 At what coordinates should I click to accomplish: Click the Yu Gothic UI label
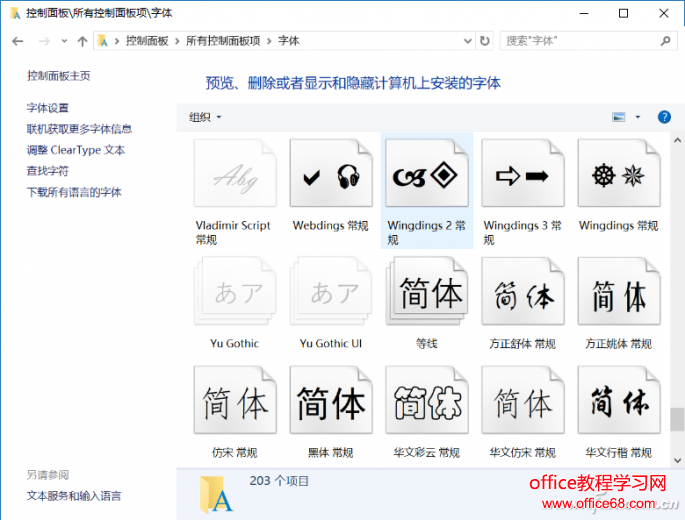[331, 343]
